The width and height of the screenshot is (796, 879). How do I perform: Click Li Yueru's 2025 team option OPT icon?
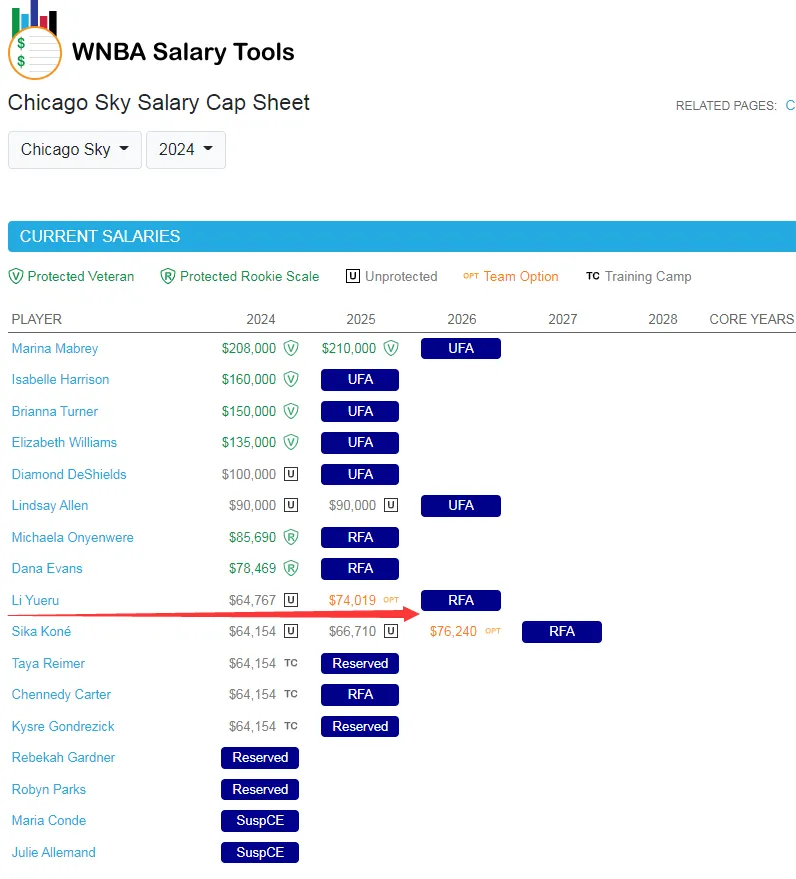(x=391, y=600)
